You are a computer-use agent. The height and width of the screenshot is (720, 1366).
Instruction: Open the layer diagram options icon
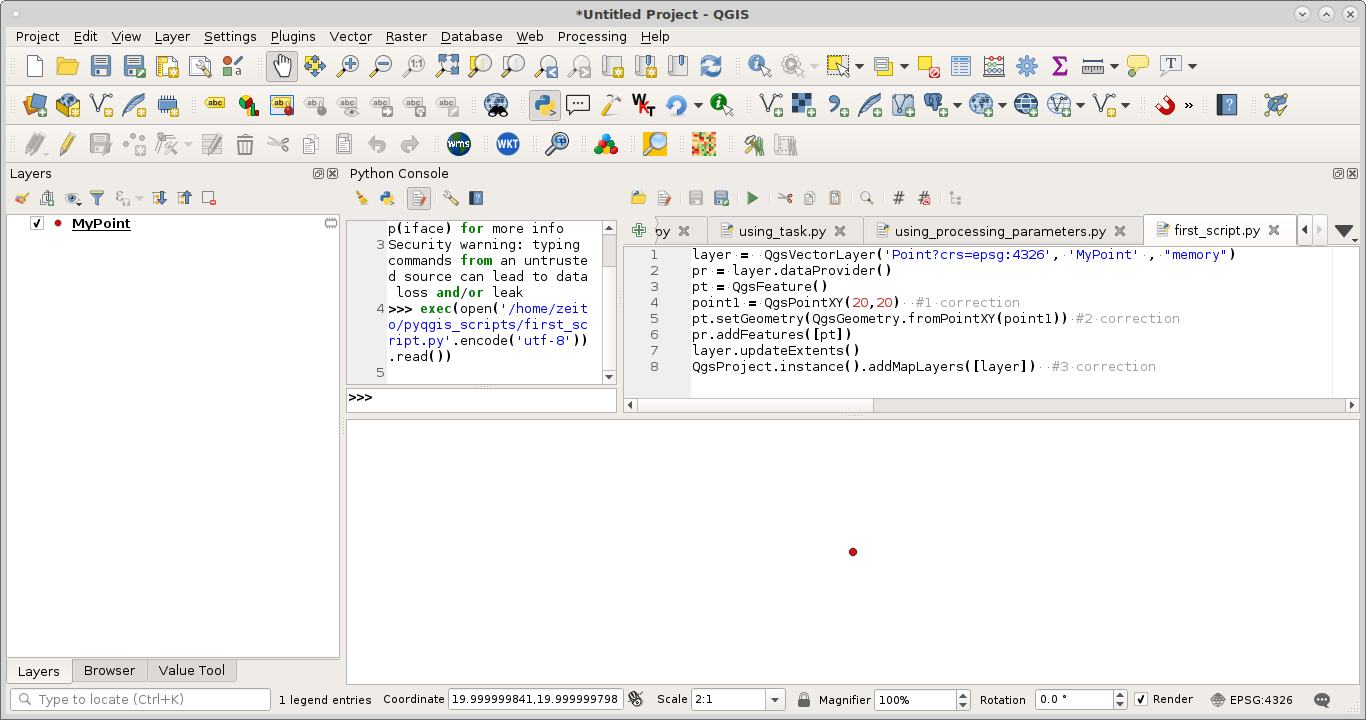[x=249, y=105]
